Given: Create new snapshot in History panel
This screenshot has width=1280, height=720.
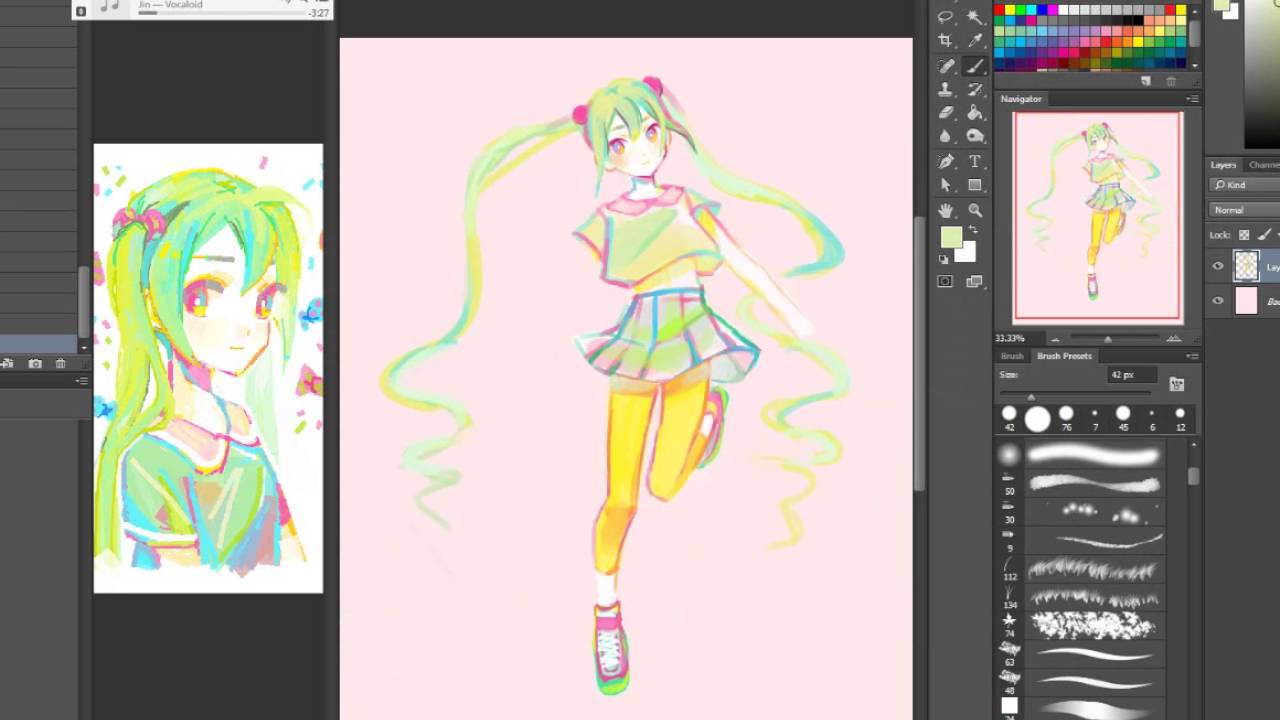Looking at the screenshot, I should (35, 364).
